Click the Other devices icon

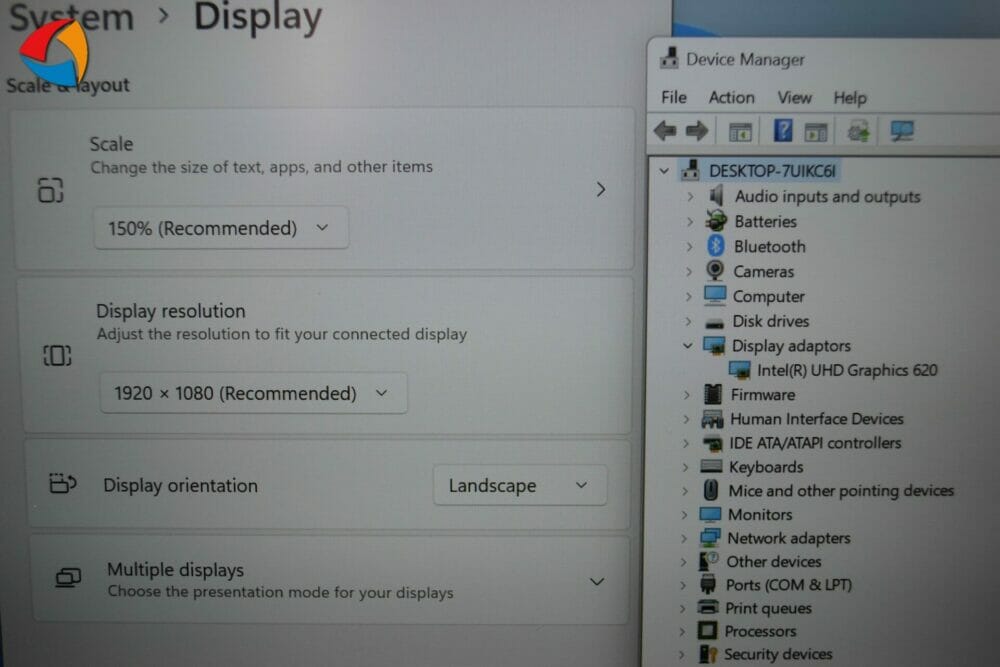(709, 561)
